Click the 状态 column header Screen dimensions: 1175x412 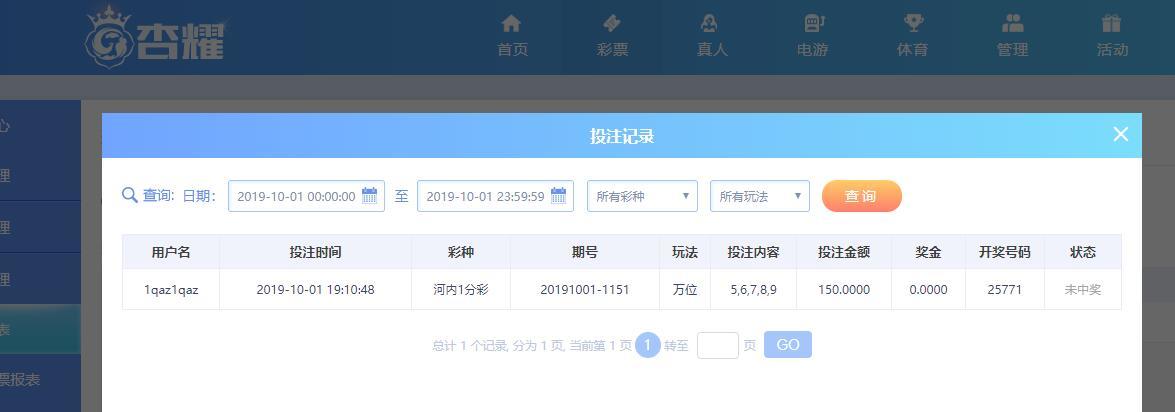tap(1083, 252)
